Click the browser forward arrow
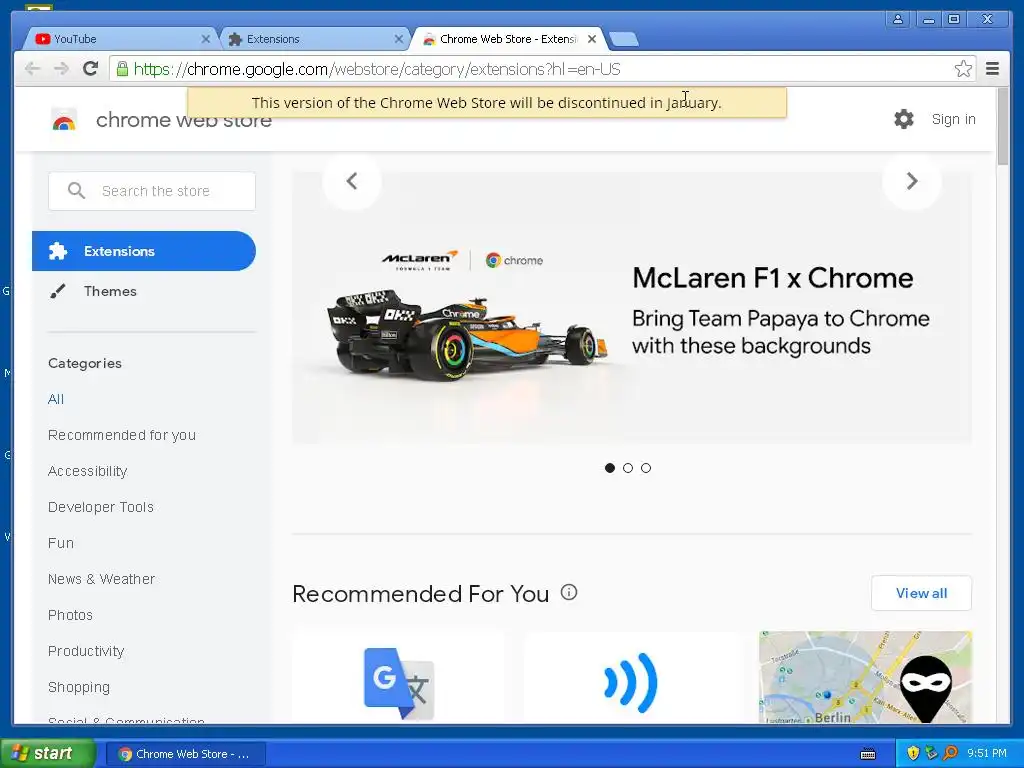 click(61, 69)
